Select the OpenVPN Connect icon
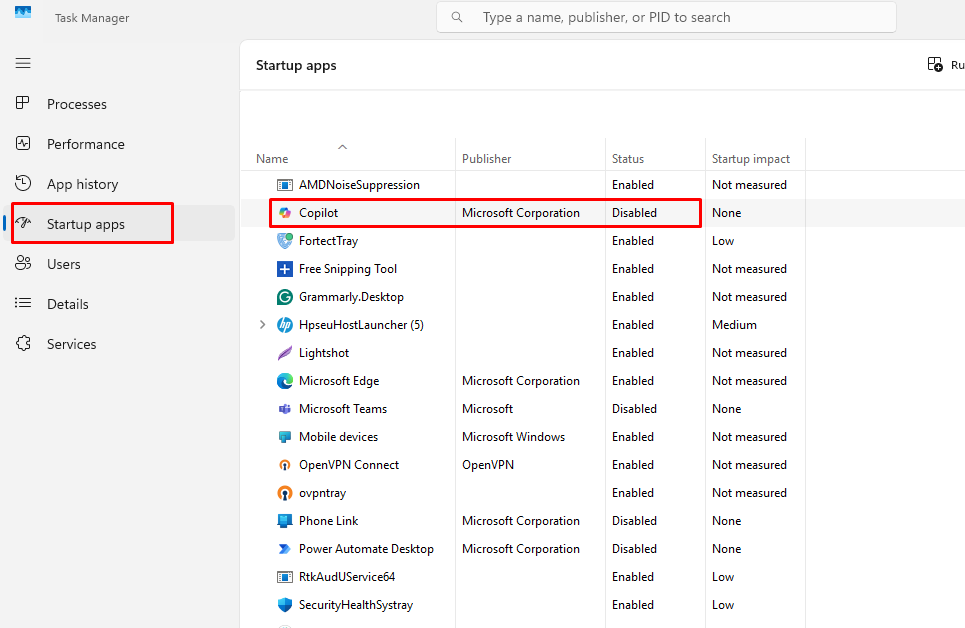 pos(283,464)
